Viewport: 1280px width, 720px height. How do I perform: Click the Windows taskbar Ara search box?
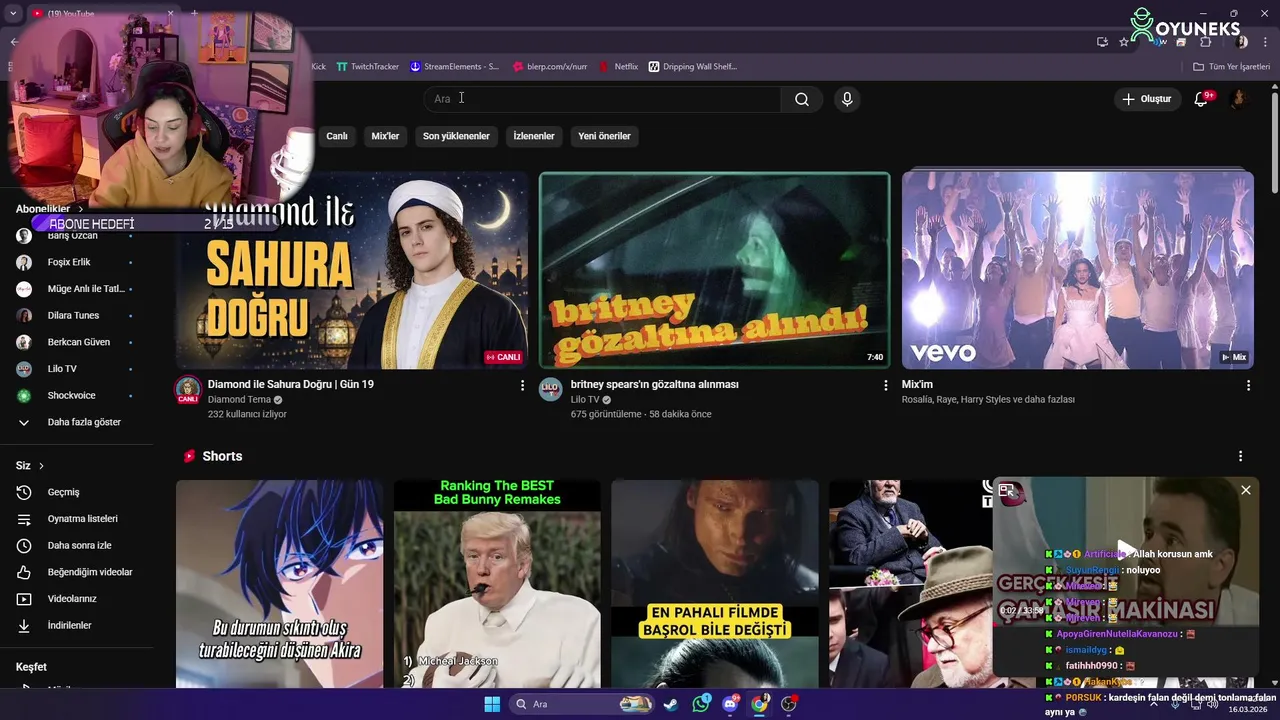click(x=583, y=704)
